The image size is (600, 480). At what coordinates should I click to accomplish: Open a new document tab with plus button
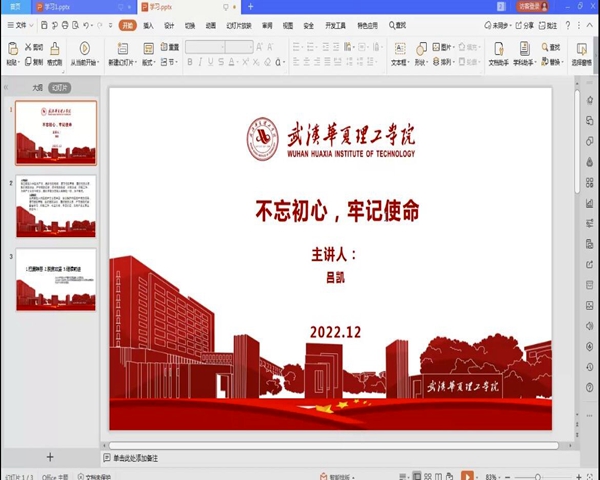point(250,7)
